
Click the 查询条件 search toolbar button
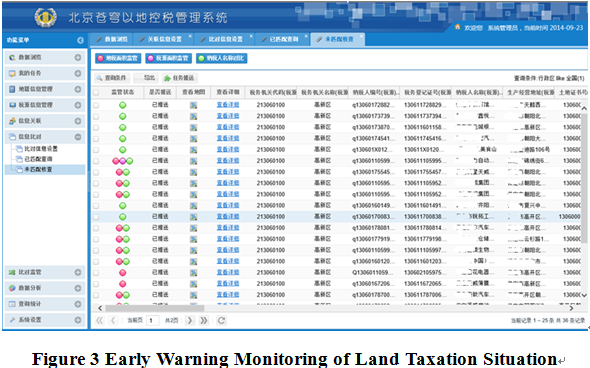click(x=112, y=78)
